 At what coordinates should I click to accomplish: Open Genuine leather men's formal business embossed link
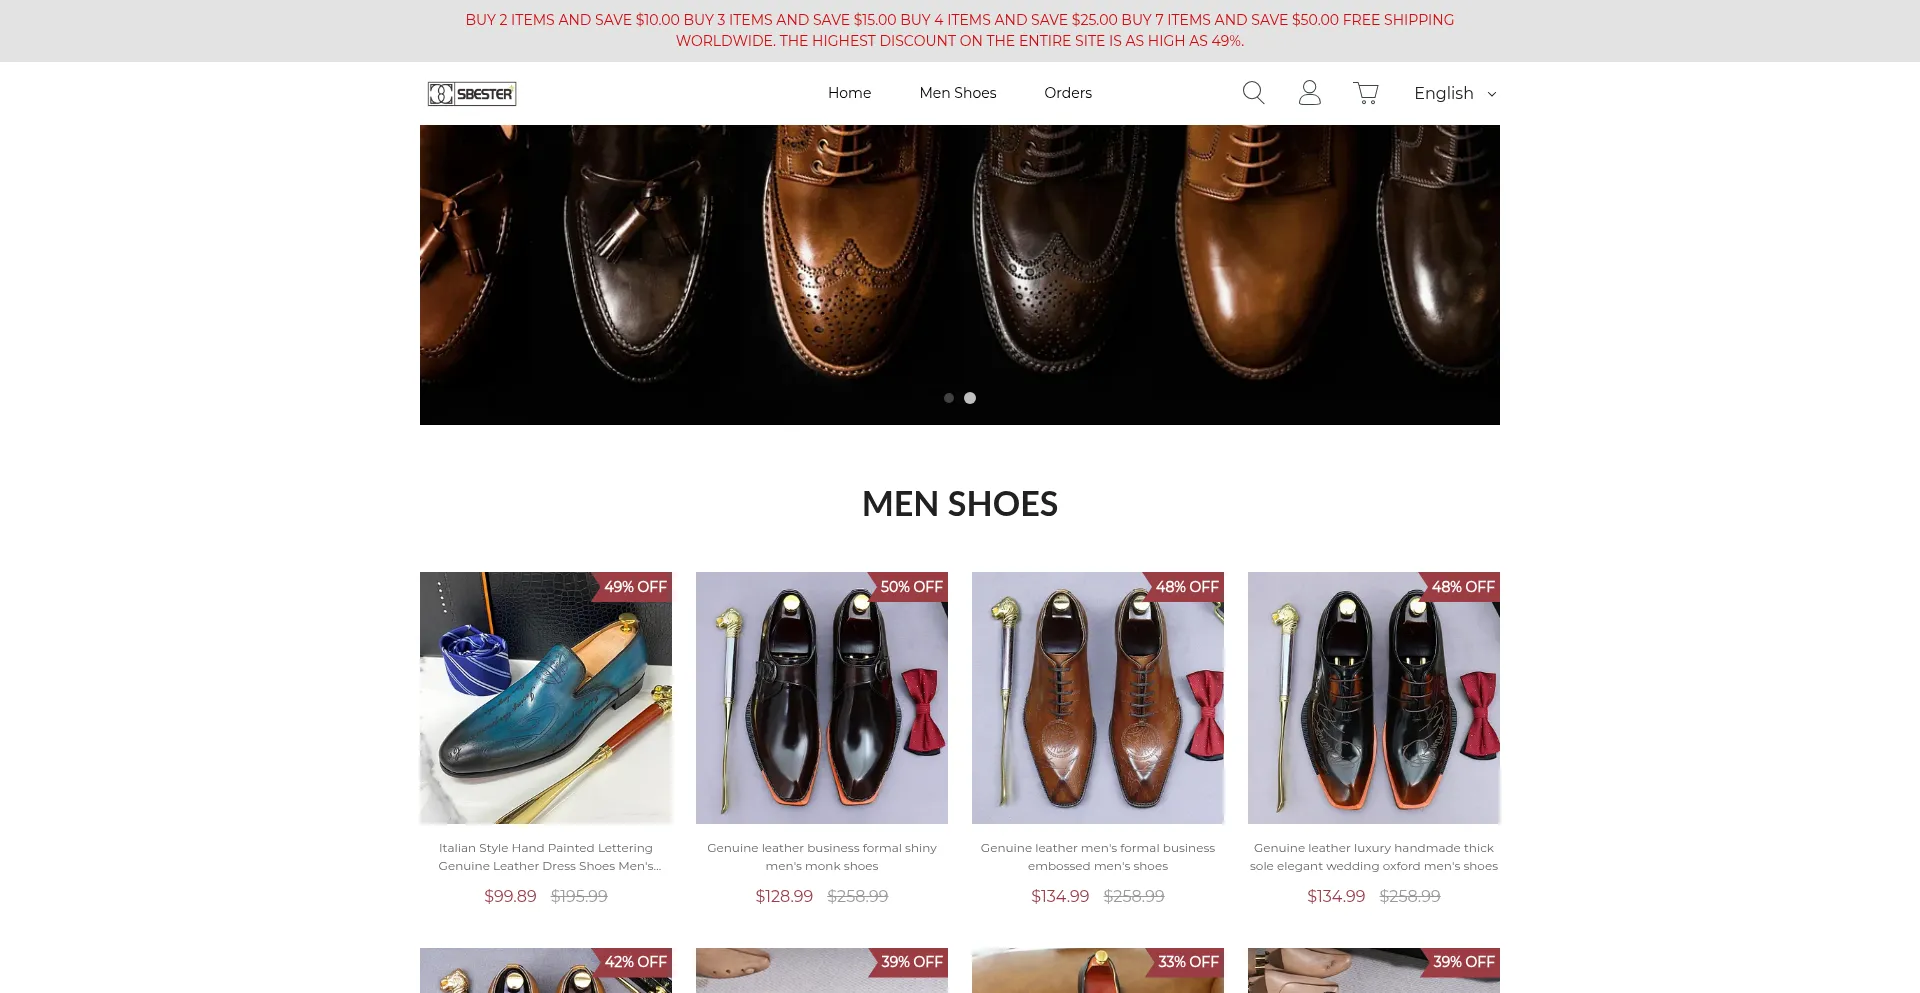coord(1098,857)
